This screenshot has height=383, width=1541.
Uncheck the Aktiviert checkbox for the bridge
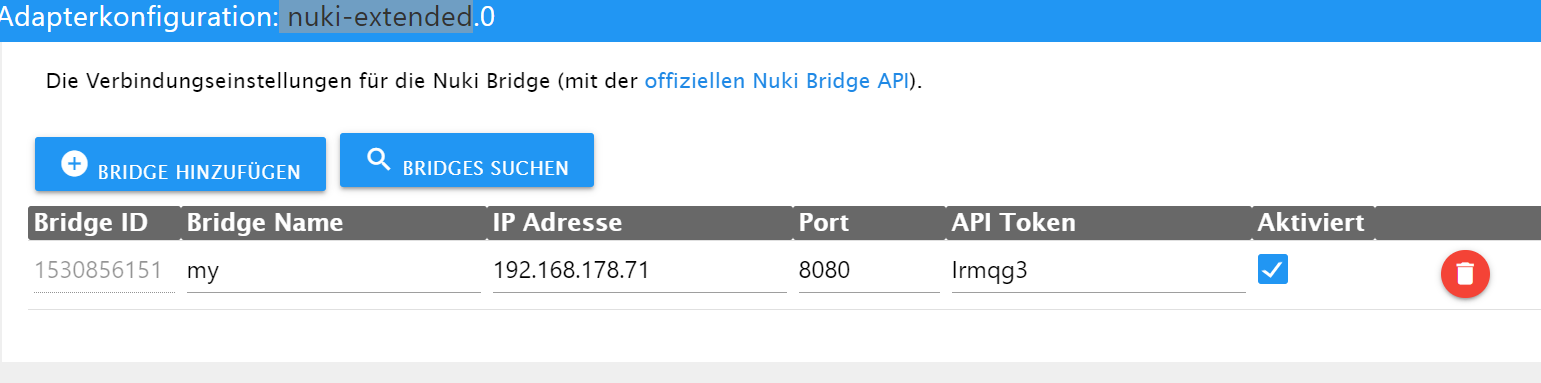click(1272, 269)
